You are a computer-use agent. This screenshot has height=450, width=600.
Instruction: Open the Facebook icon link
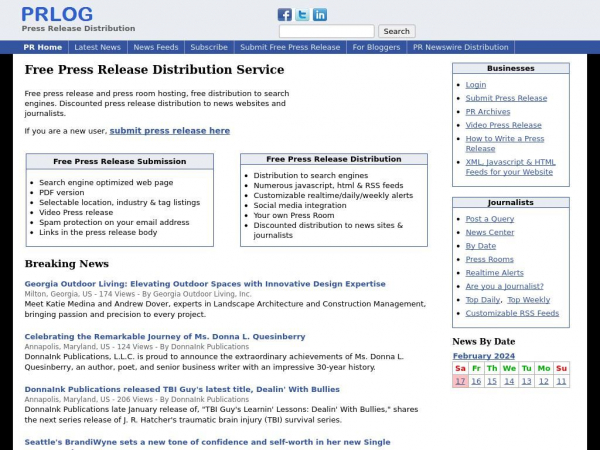point(284,15)
